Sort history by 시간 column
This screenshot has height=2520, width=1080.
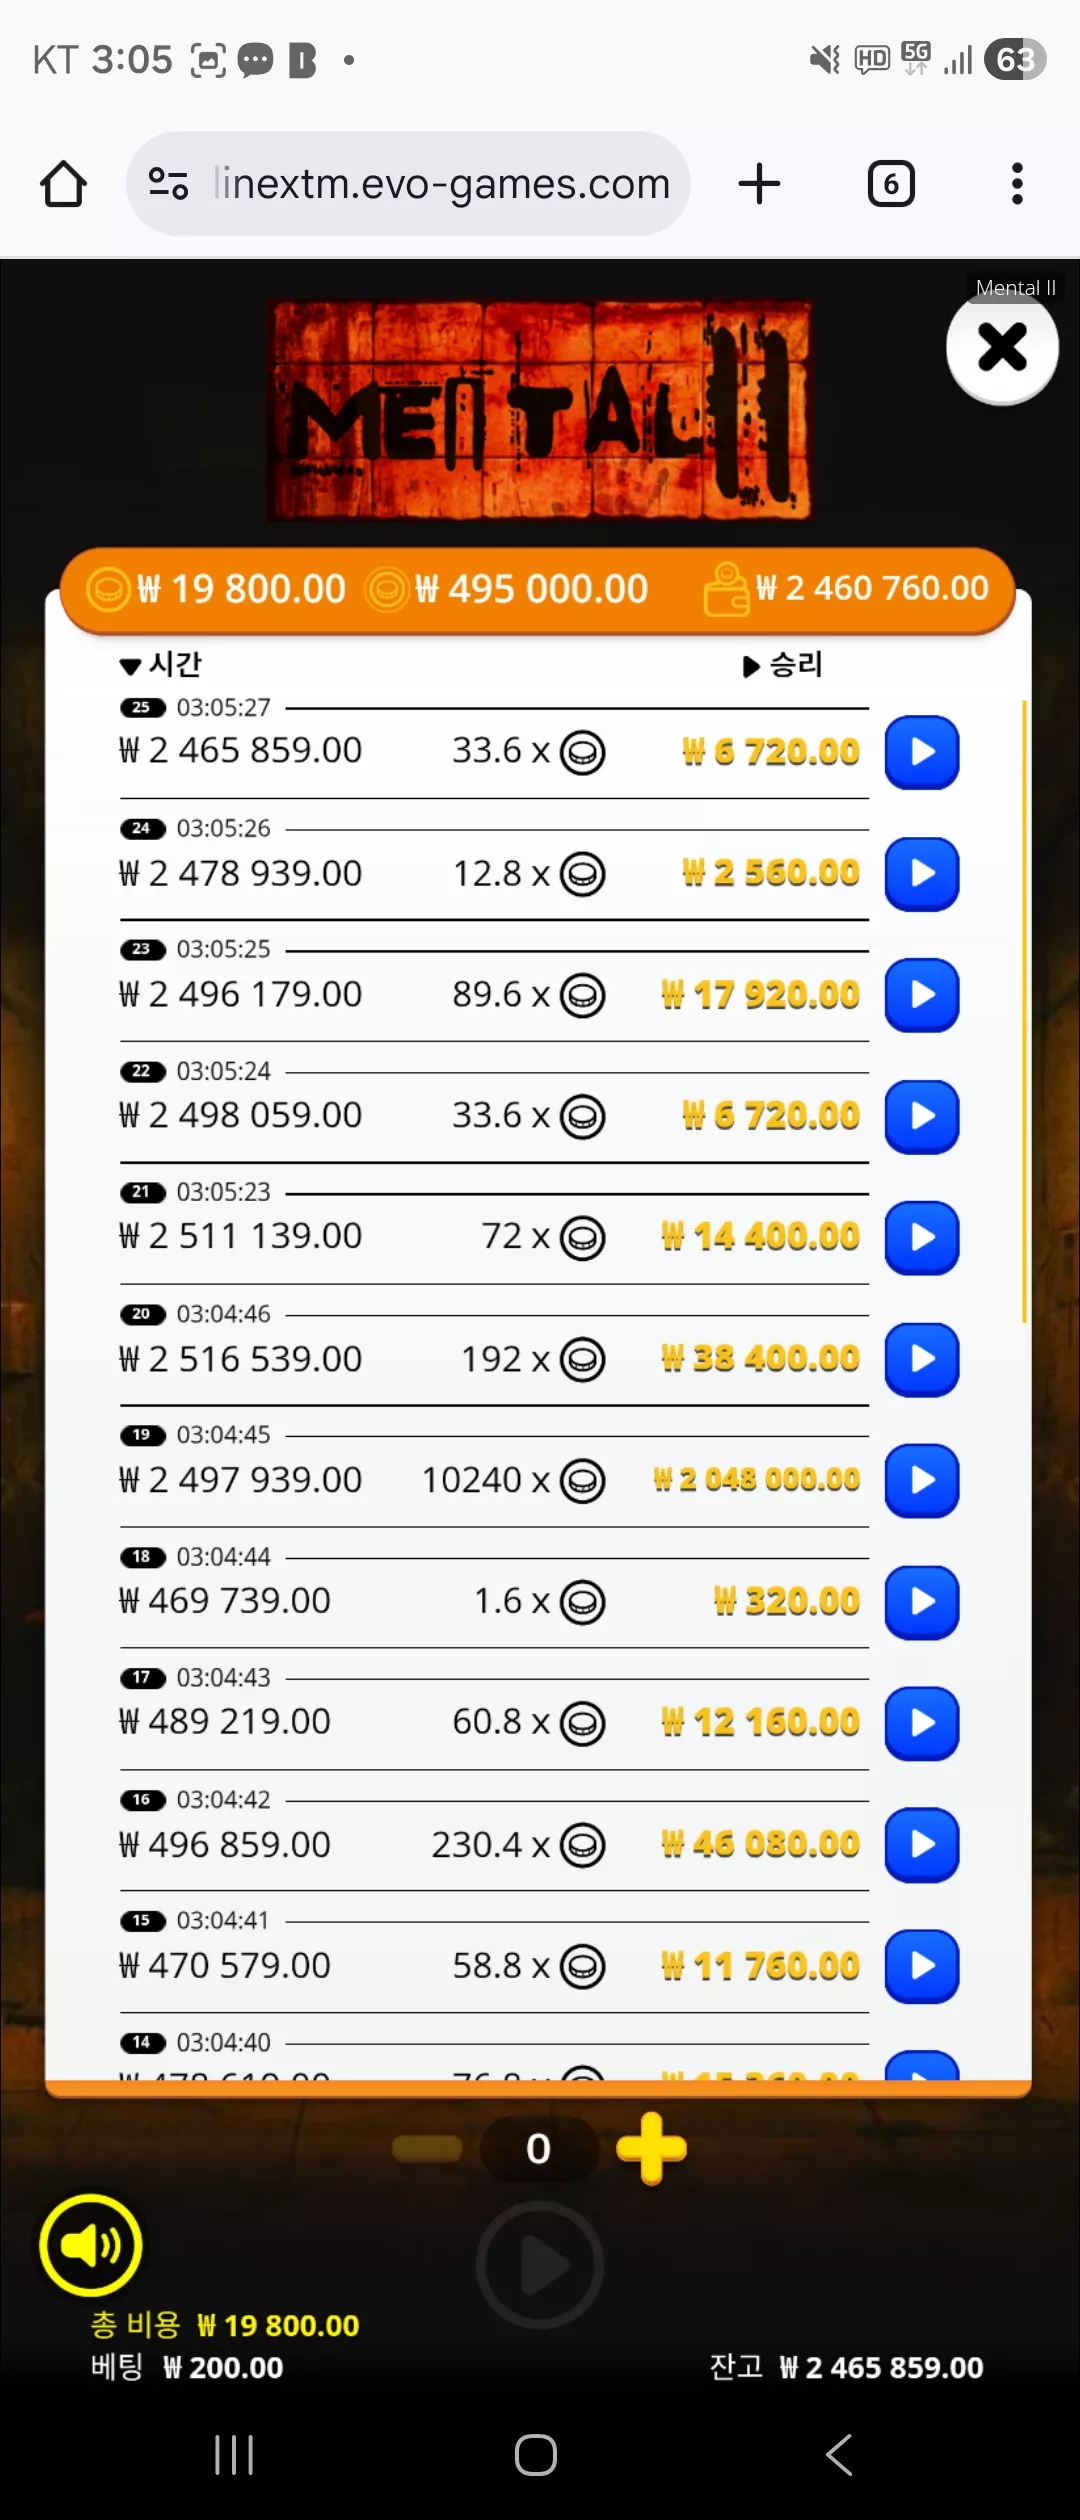[x=160, y=665]
